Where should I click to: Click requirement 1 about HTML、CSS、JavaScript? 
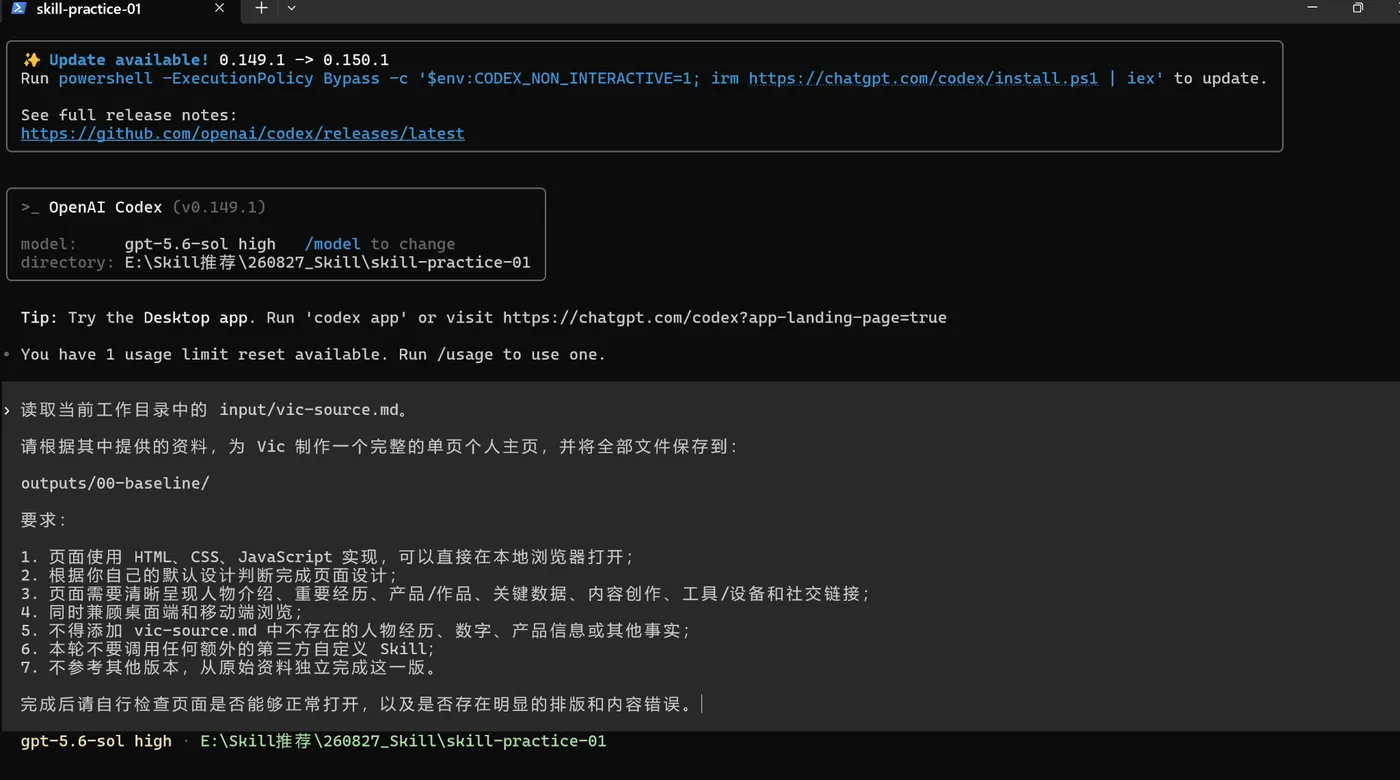tap(328, 557)
